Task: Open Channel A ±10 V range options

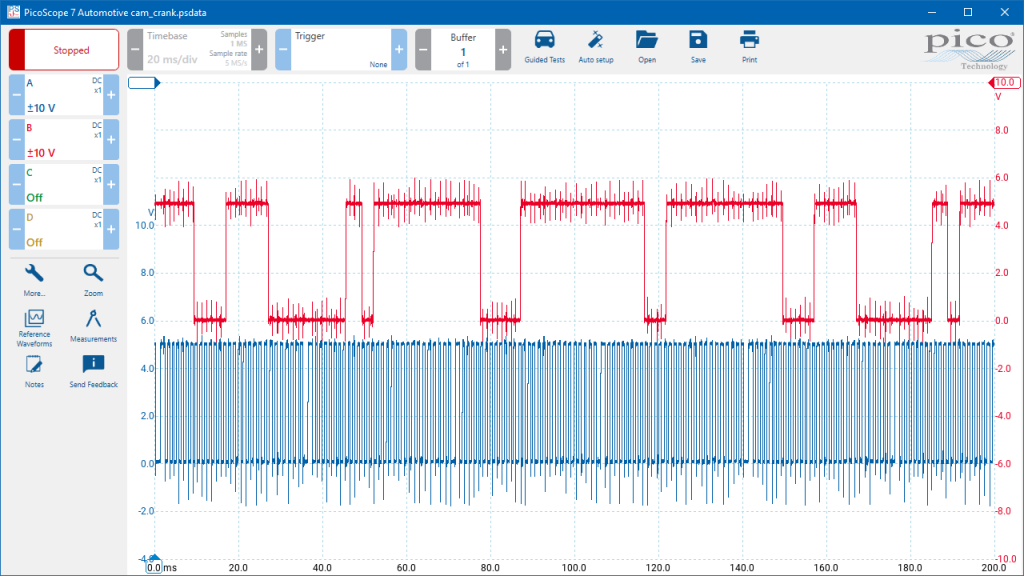Action: 64,95
